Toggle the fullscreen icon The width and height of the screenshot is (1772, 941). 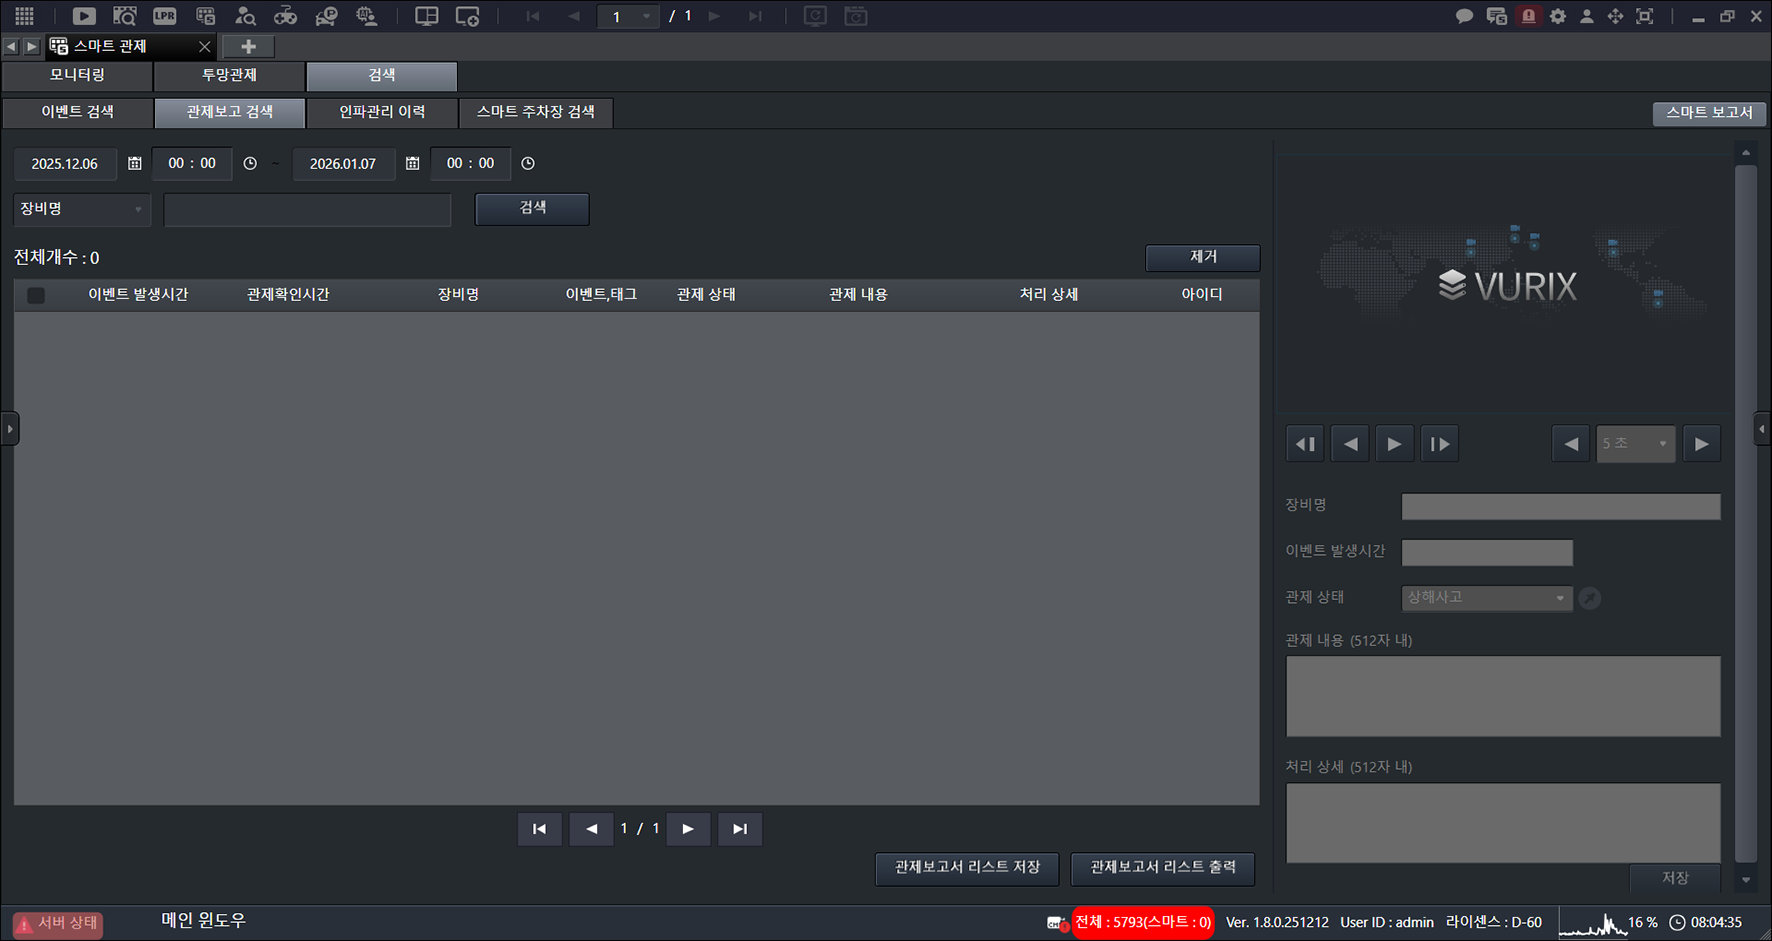point(1645,16)
